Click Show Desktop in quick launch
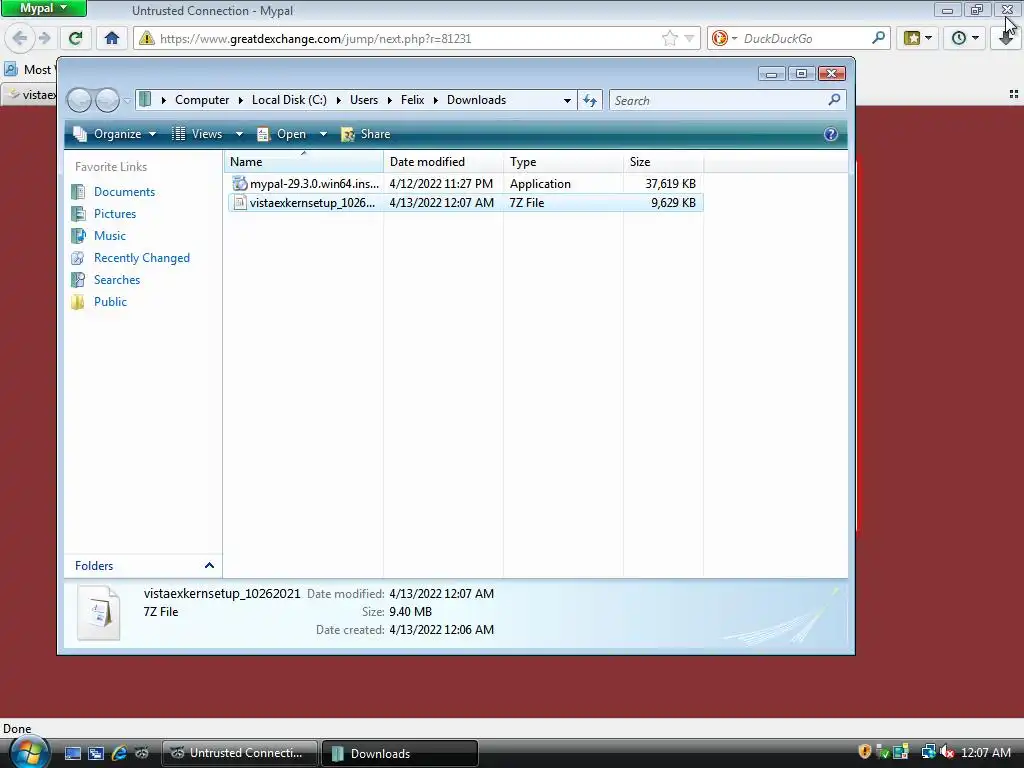The height and width of the screenshot is (768, 1024). [72, 753]
